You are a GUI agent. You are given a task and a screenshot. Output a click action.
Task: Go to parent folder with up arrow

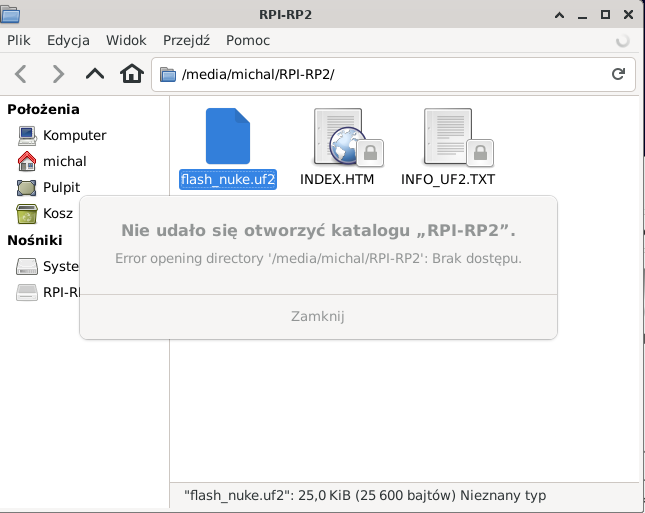(x=95, y=74)
